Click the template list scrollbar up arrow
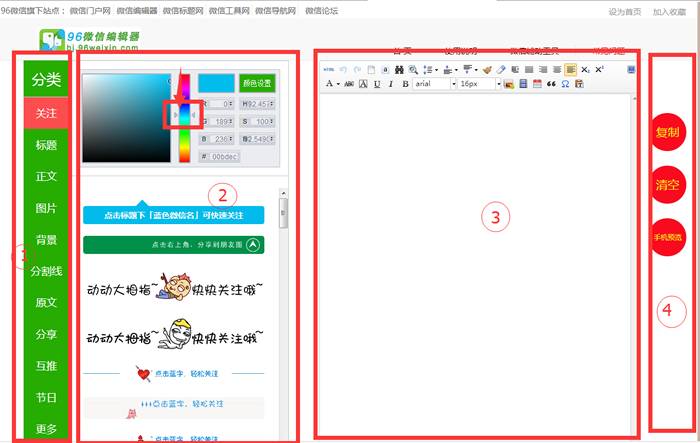Viewport: 700px width, 443px height. (x=283, y=193)
